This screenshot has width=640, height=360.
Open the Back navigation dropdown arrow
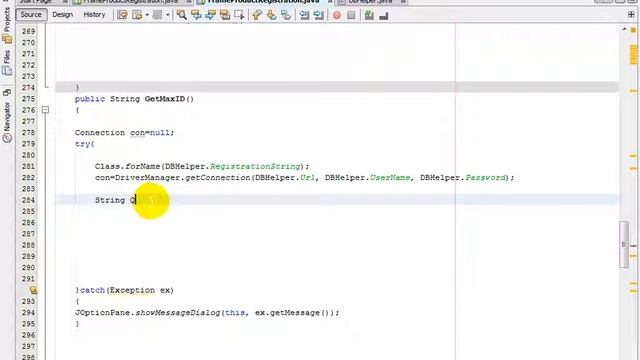[147, 16]
